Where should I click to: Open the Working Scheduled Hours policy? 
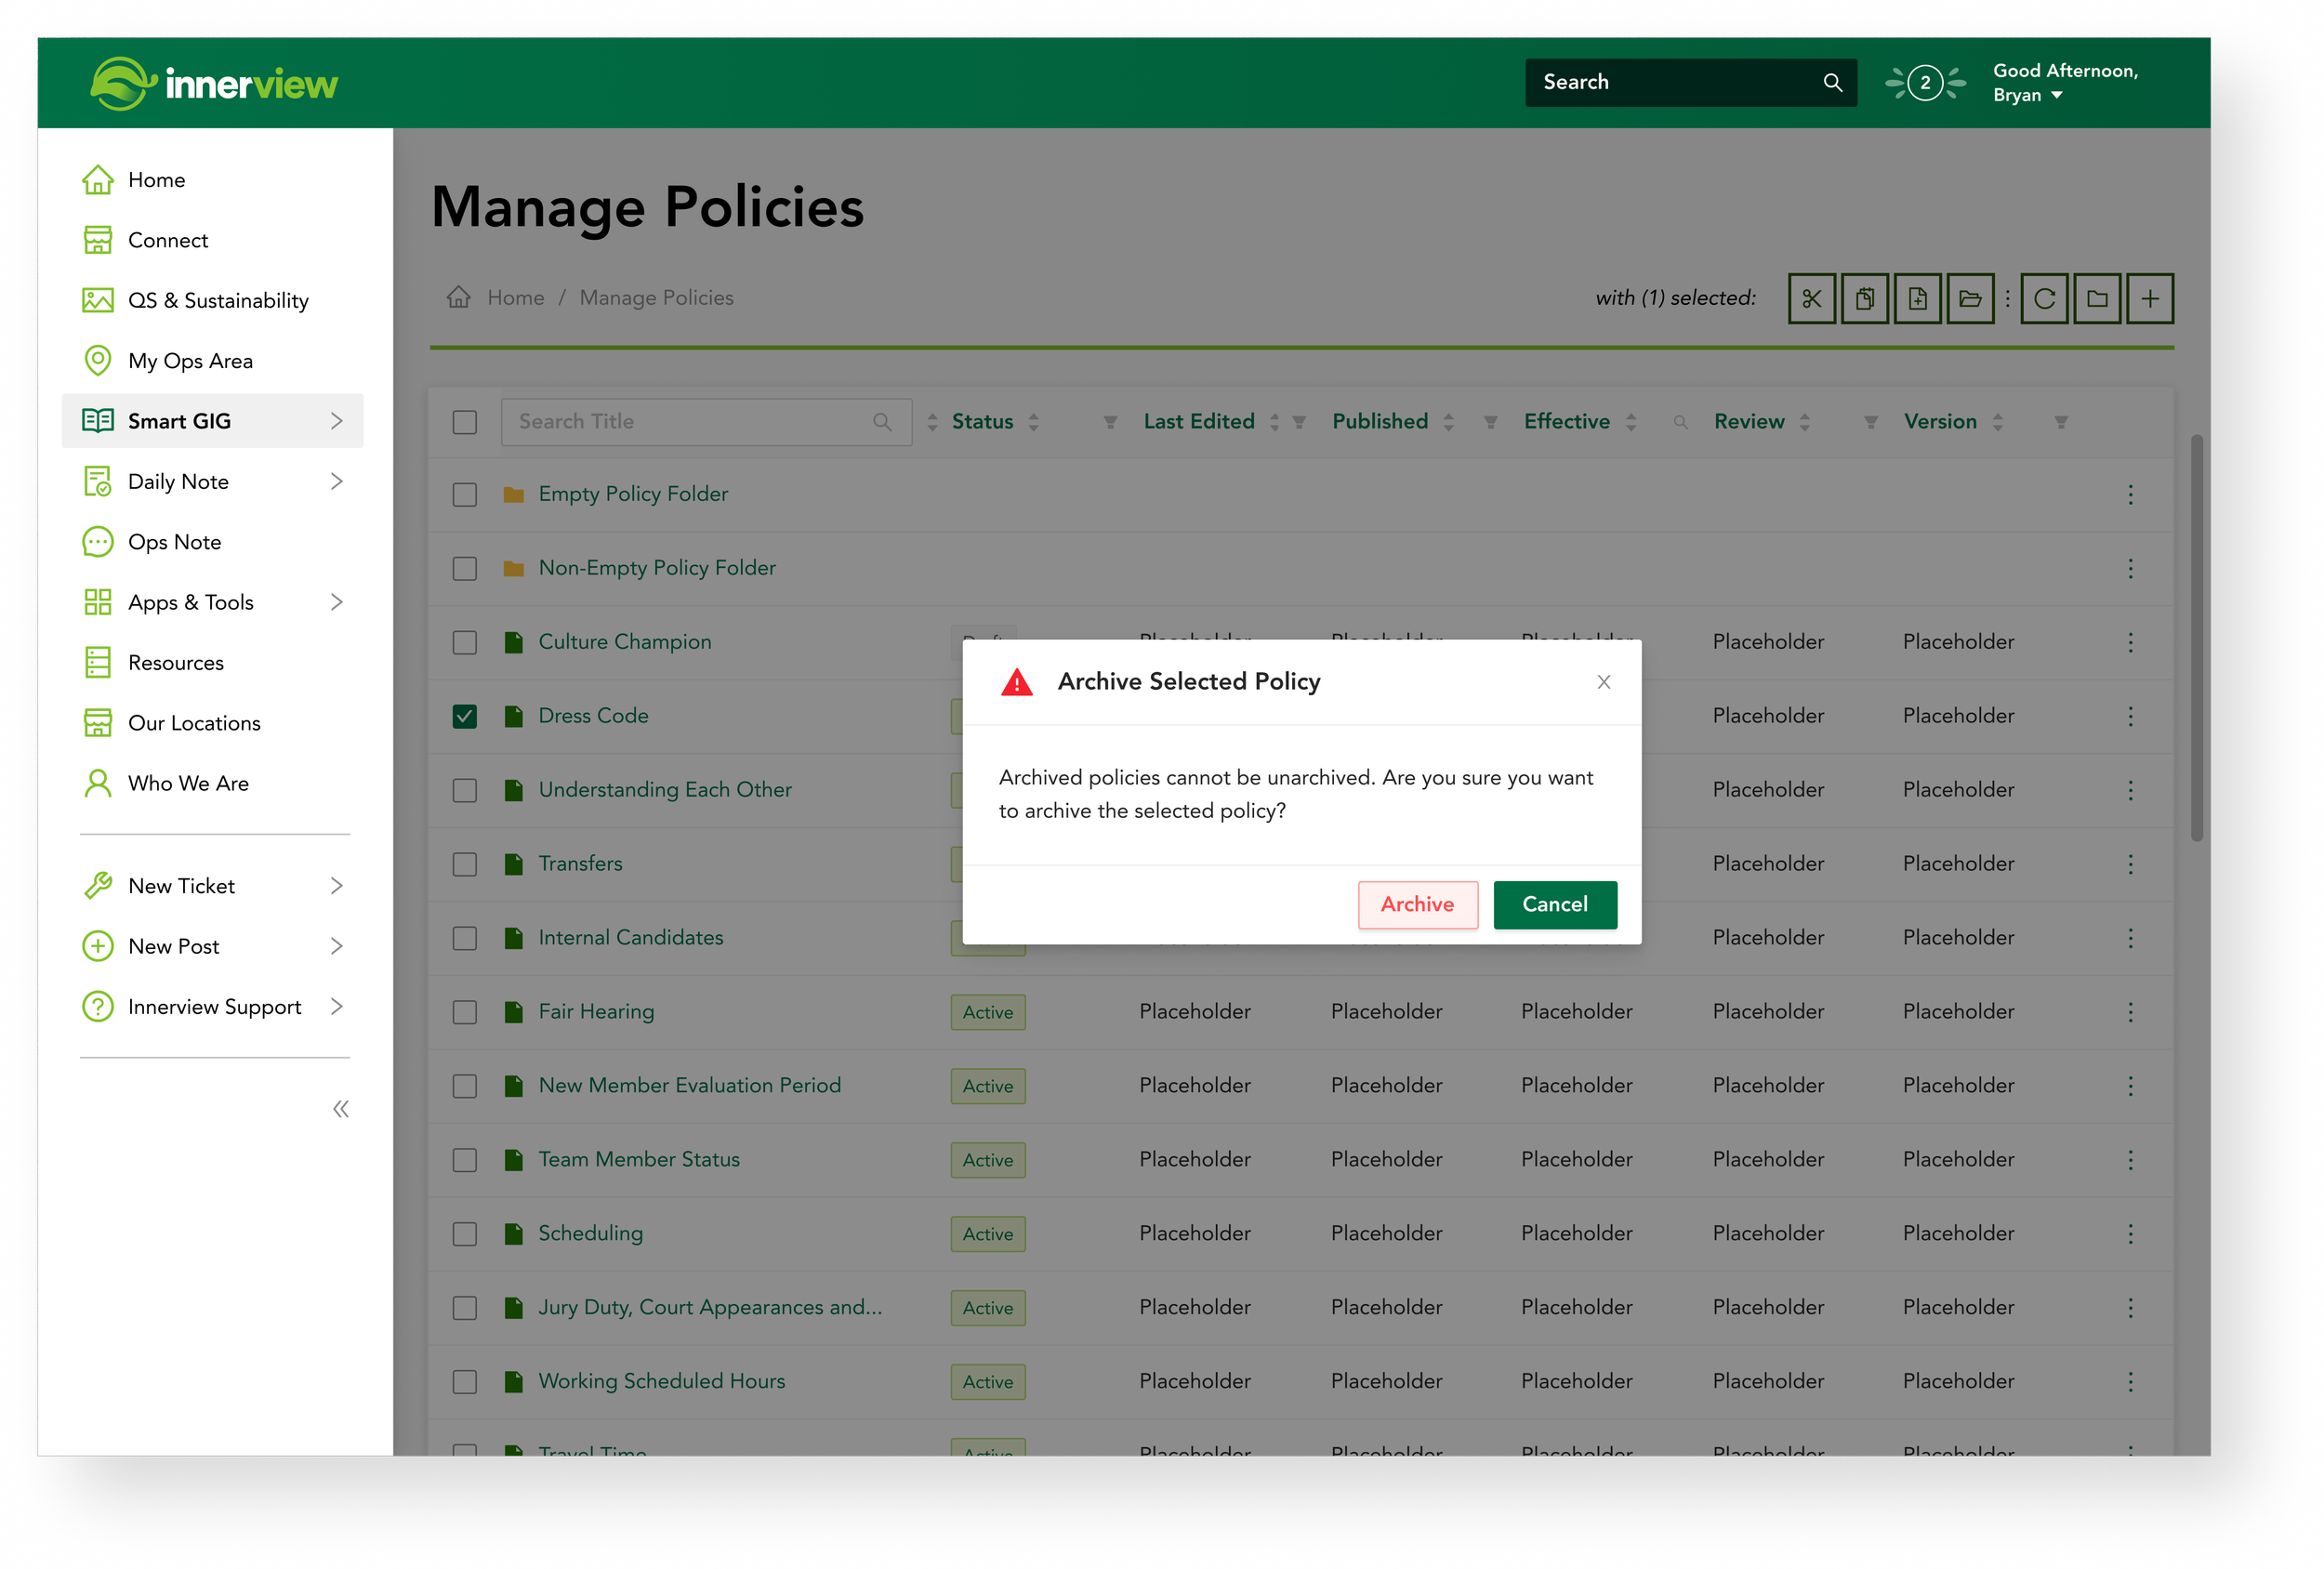(661, 1381)
